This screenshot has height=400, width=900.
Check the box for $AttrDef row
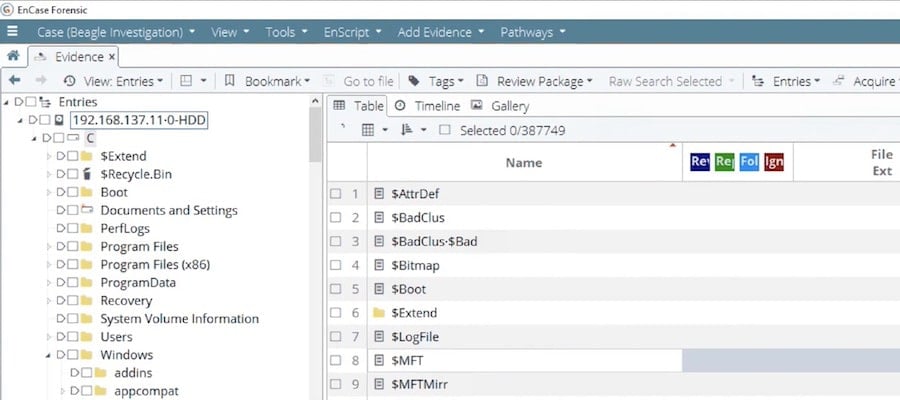(336, 194)
